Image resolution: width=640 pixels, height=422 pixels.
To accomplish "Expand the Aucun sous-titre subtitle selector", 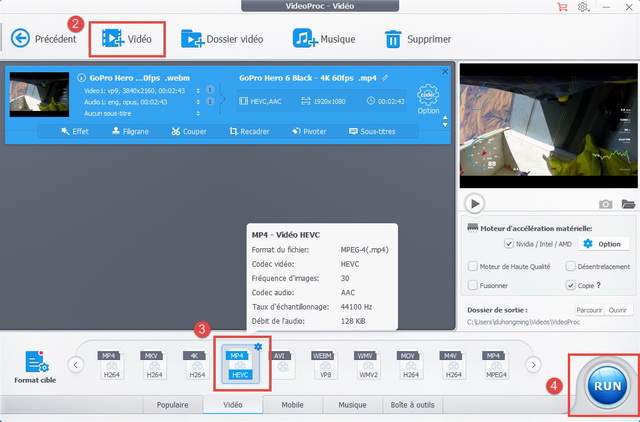I will [x=198, y=113].
